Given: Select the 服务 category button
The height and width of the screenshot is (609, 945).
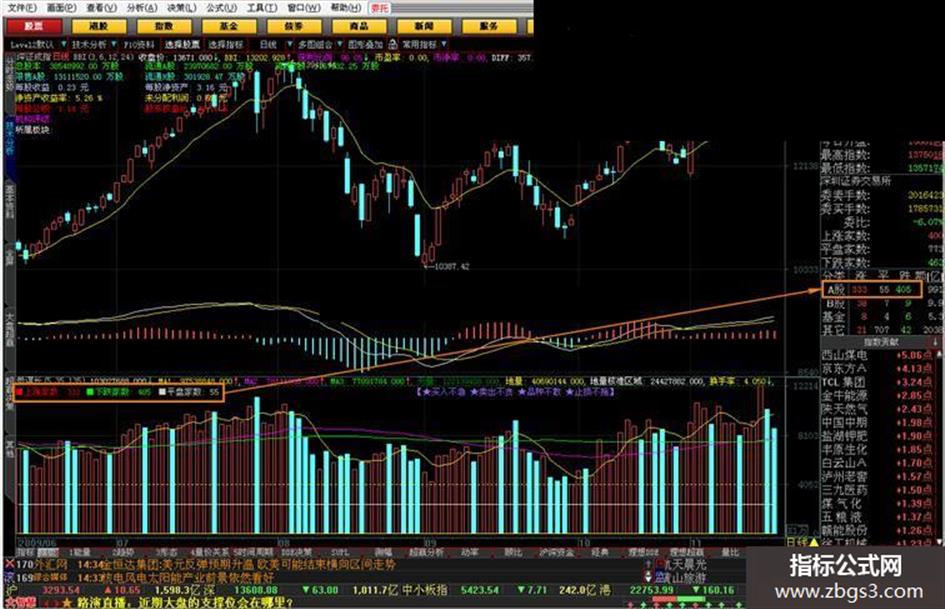Looking at the screenshot, I should click(489, 27).
